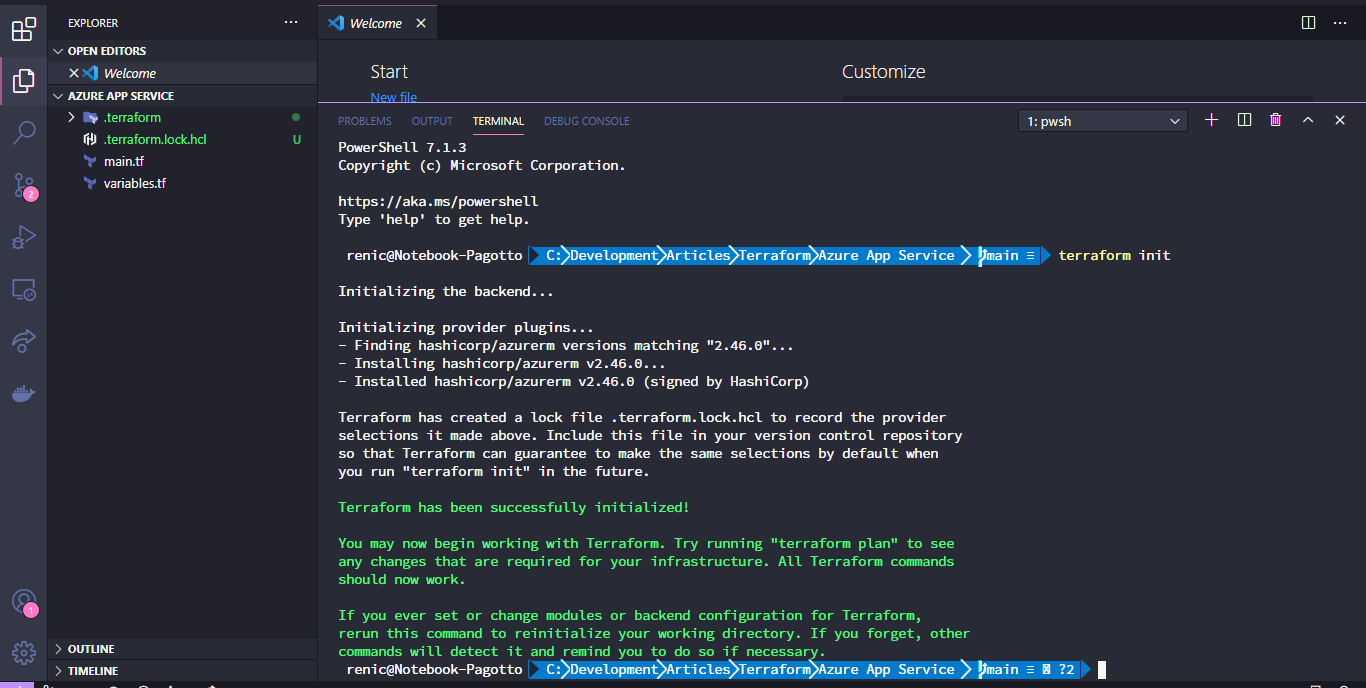Maximize the panel with up chevron

(x=1308, y=120)
